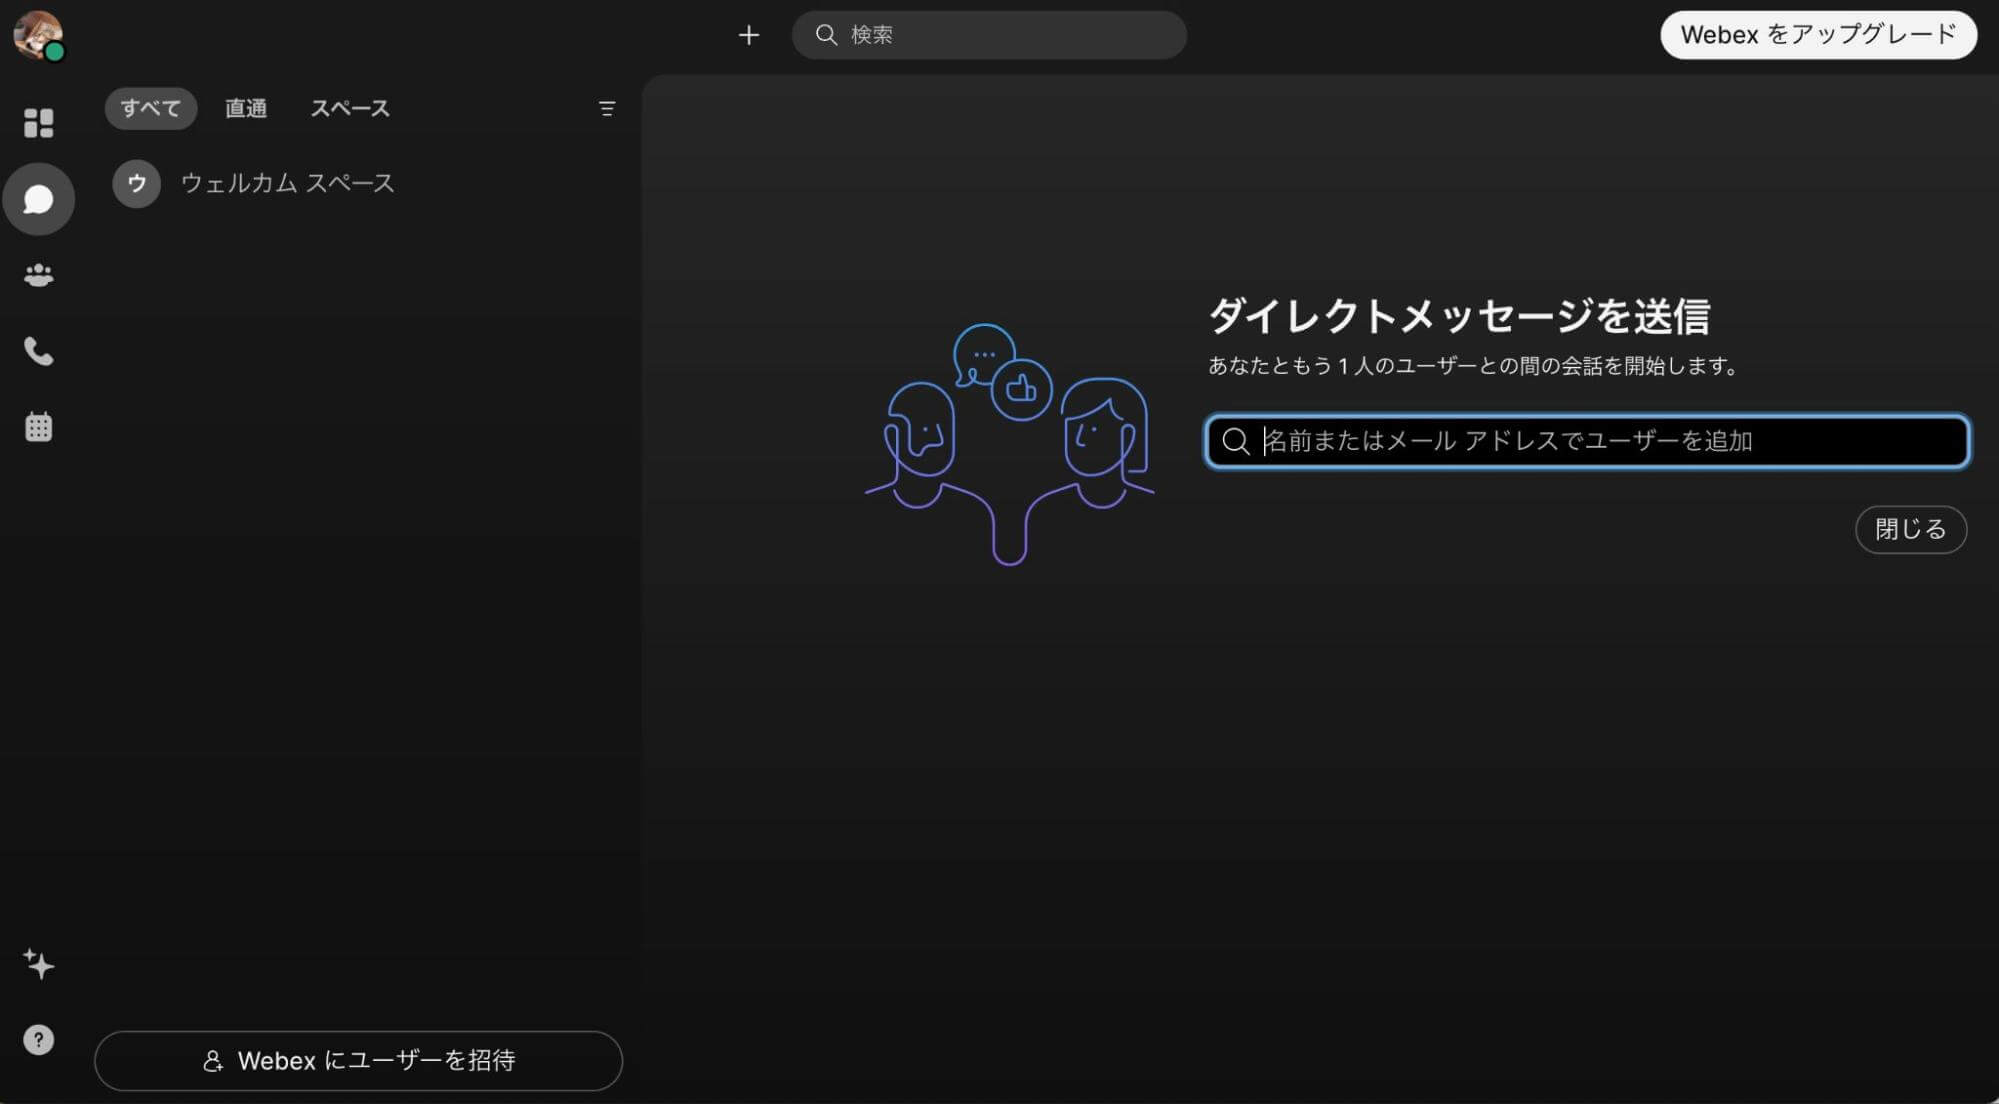Select the '直通' tab

(x=246, y=107)
